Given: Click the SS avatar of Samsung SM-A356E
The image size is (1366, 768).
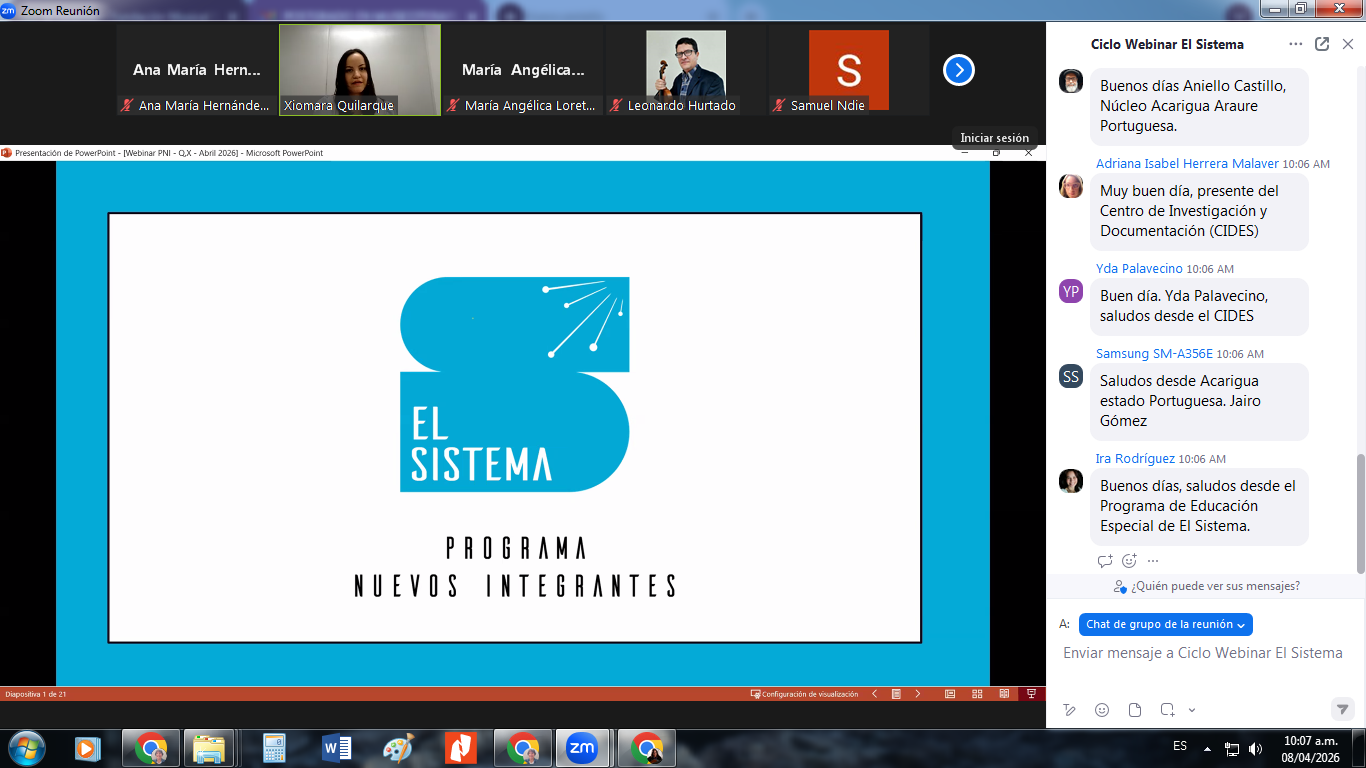Looking at the screenshot, I should click(x=1071, y=376).
